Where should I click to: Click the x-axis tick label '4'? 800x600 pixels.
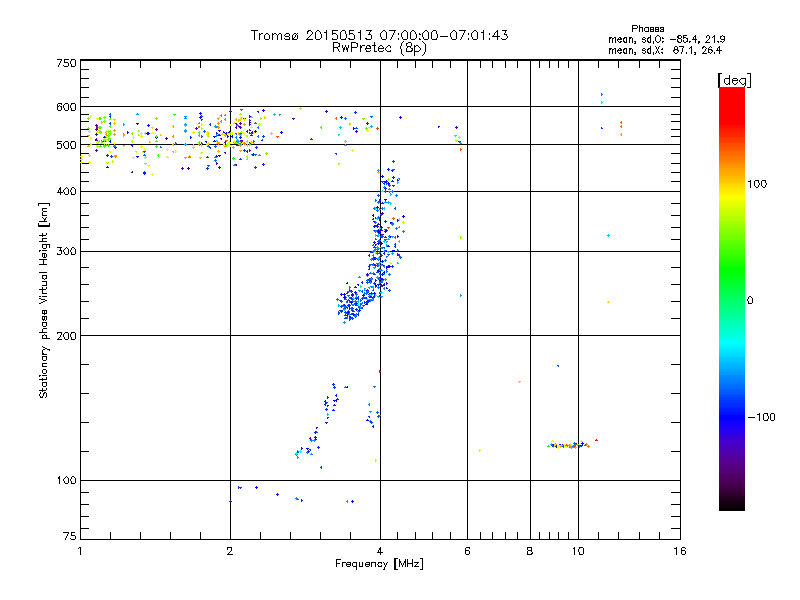tap(380, 551)
